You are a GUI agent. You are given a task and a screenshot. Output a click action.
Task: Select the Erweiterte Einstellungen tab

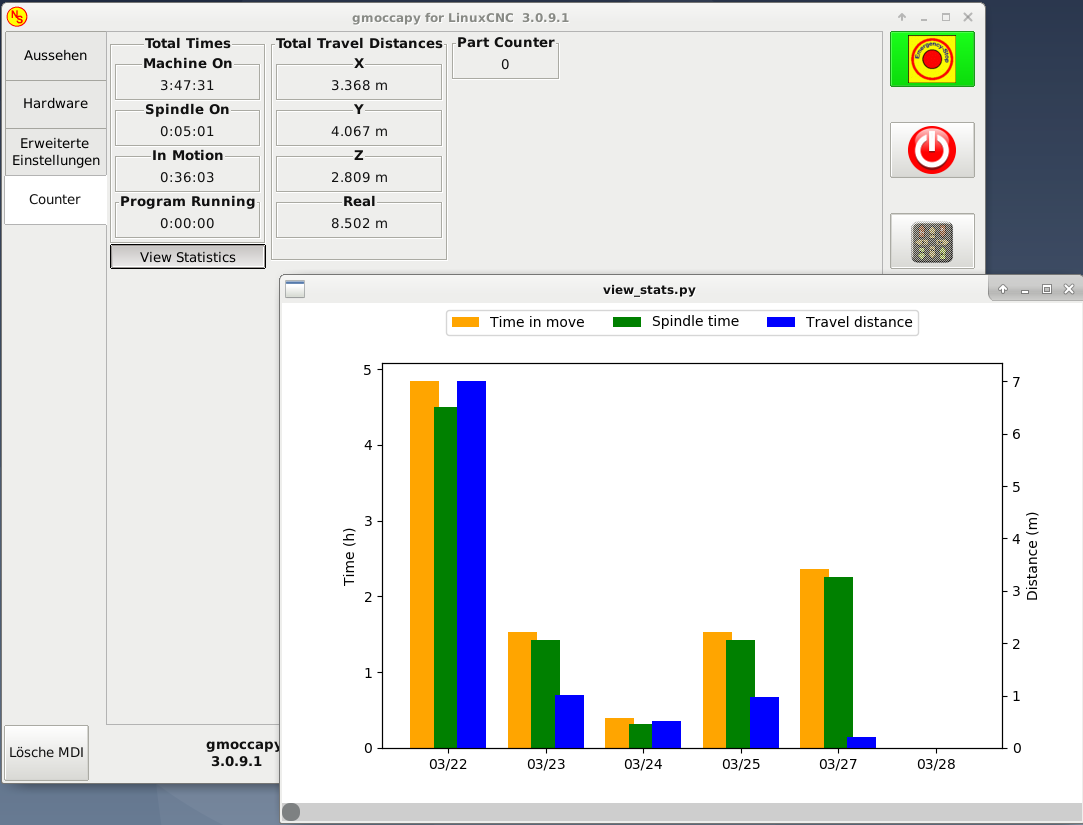click(x=55, y=152)
